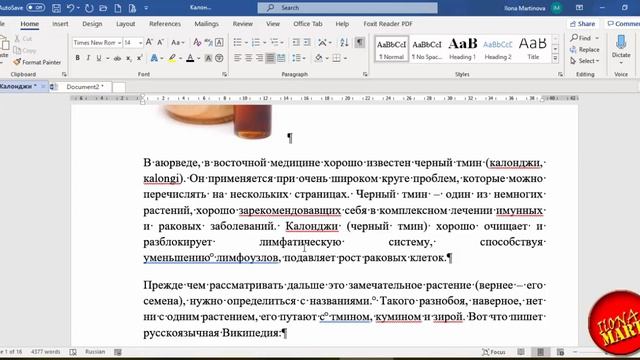This screenshot has height=360, width=640.
Task: Click the Sort icon
Action: coord(344,42)
